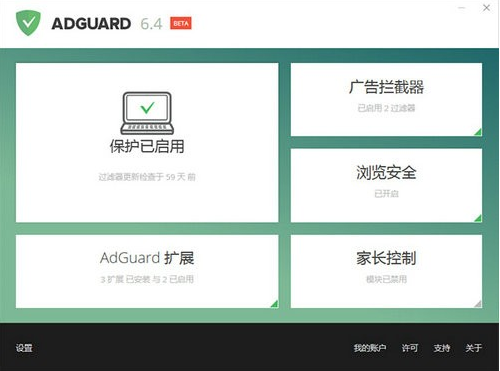Close the AdGuard window
Image resolution: width=500 pixels, height=371 pixels.
point(486,8)
